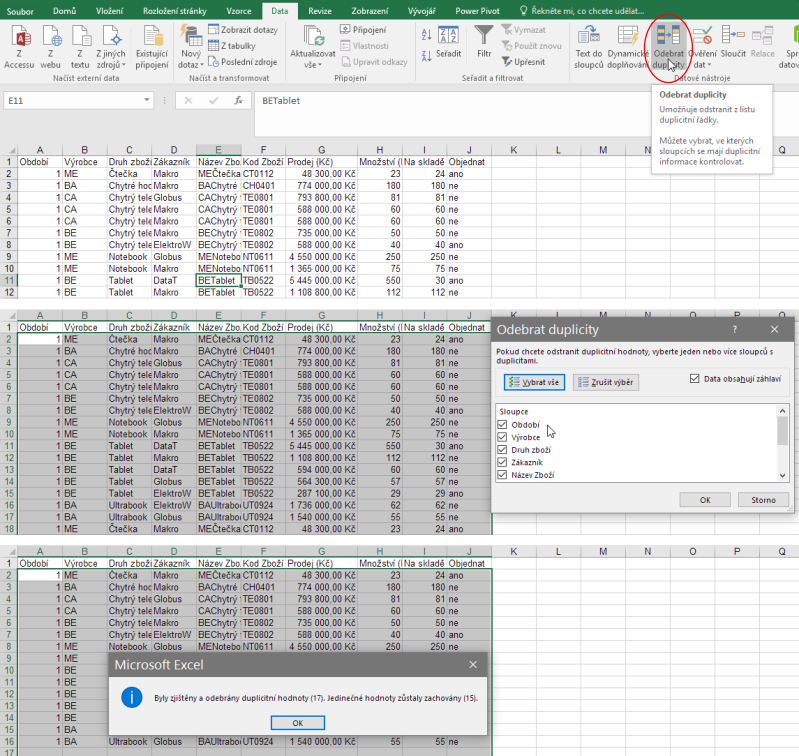
Task: Open Text do sloupců tool
Action: click(589, 47)
